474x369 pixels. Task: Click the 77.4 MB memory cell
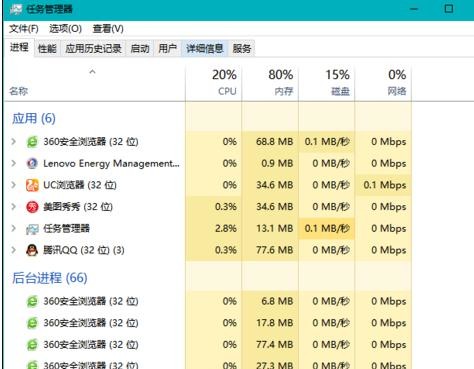[x=270, y=345]
